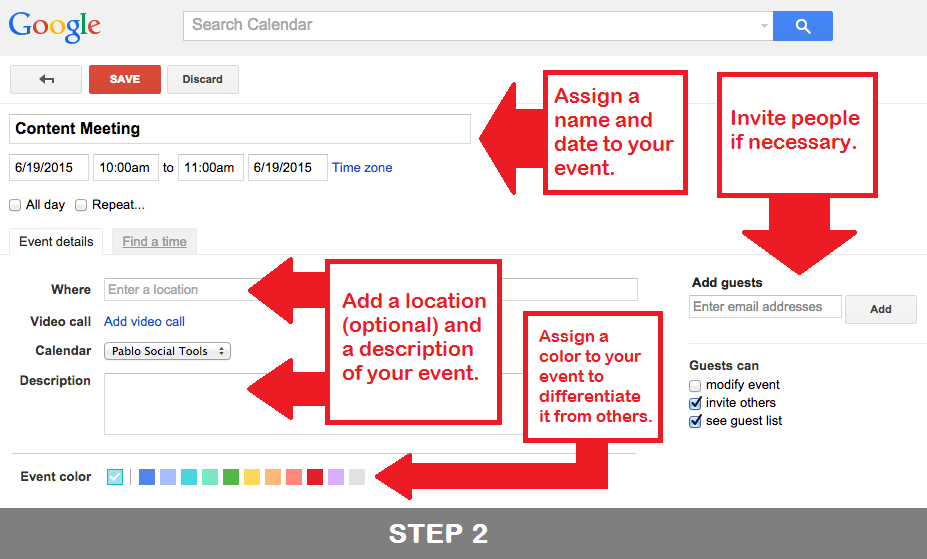Click the Discard button
The height and width of the screenshot is (559, 927).
pyautogui.click(x=202, y=79)
